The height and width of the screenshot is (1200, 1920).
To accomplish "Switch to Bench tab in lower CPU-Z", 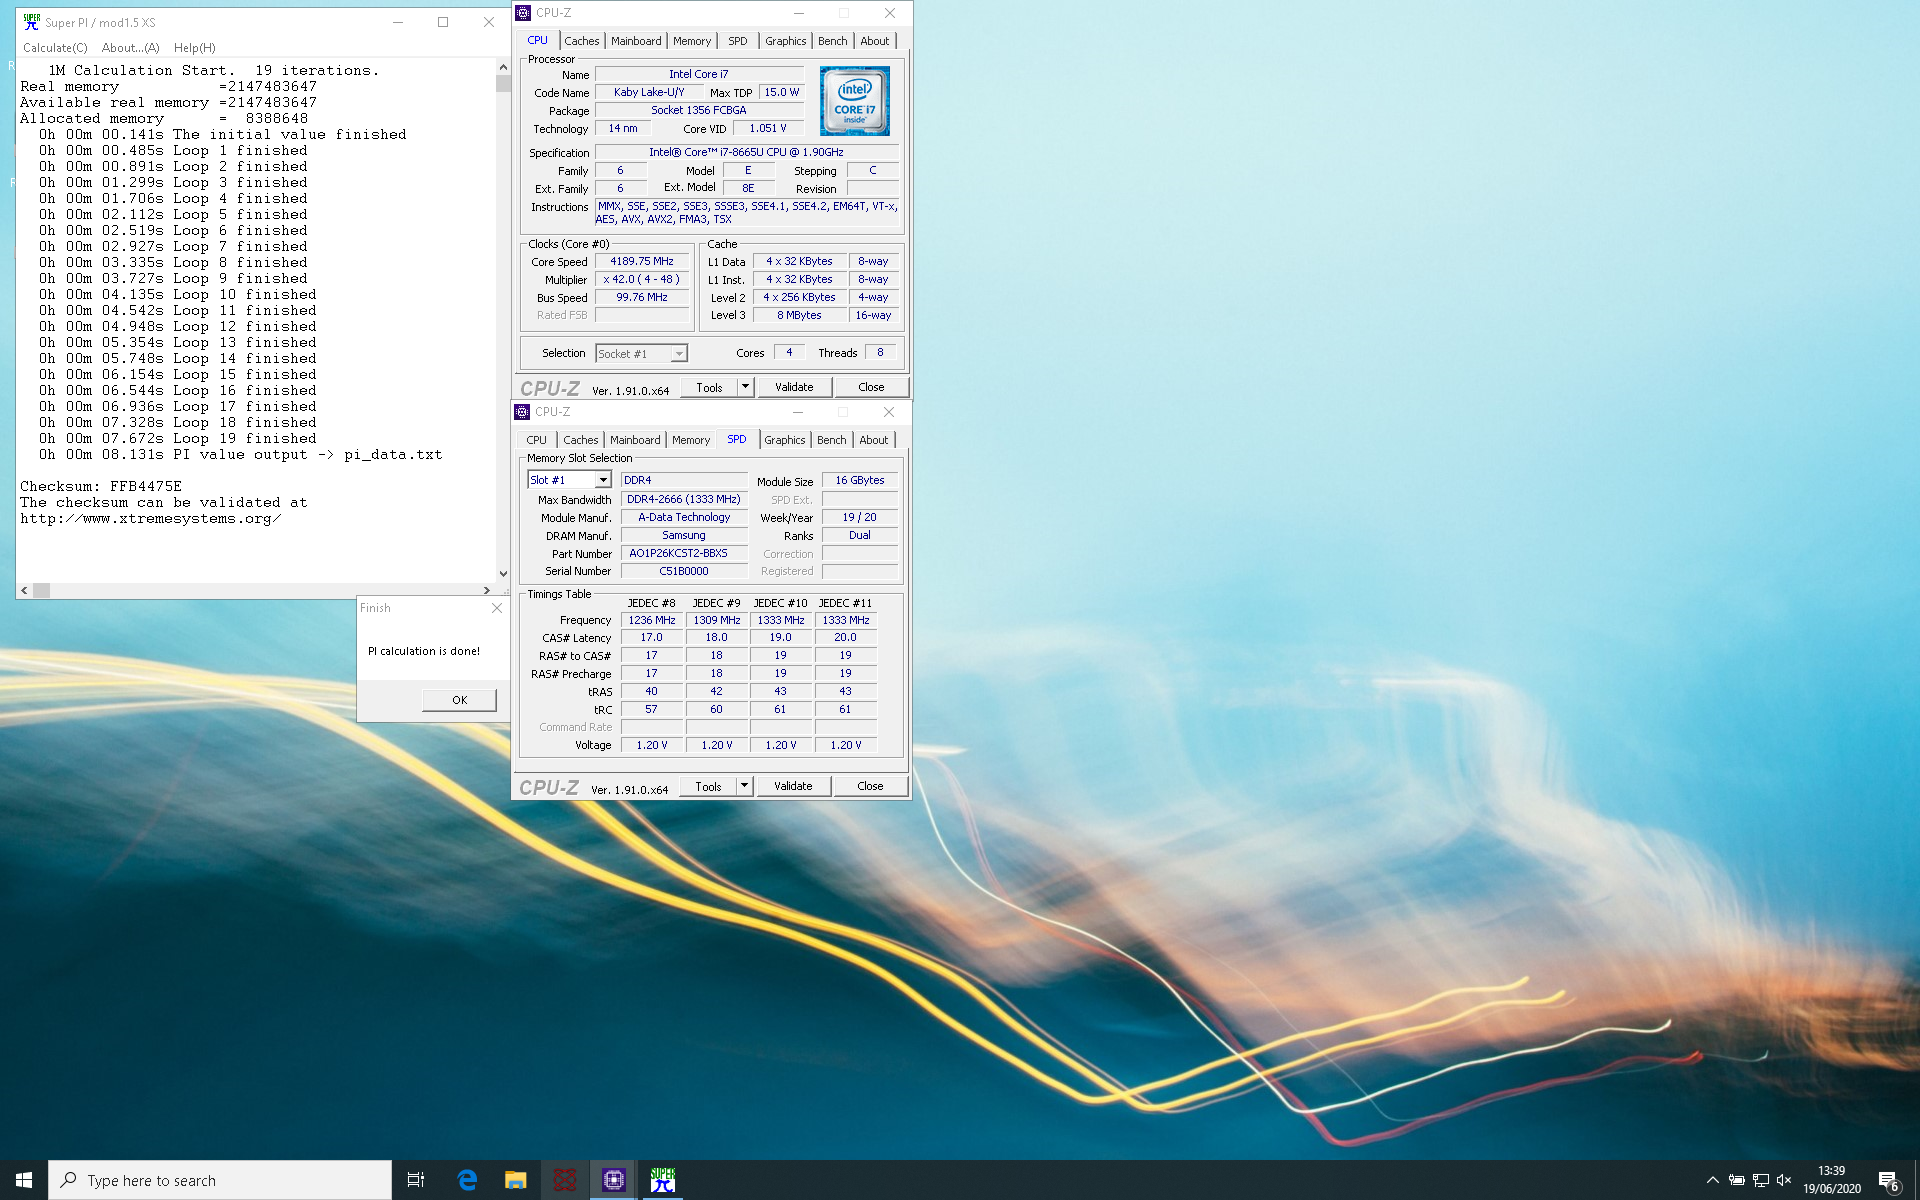I will tap(831, 440).
